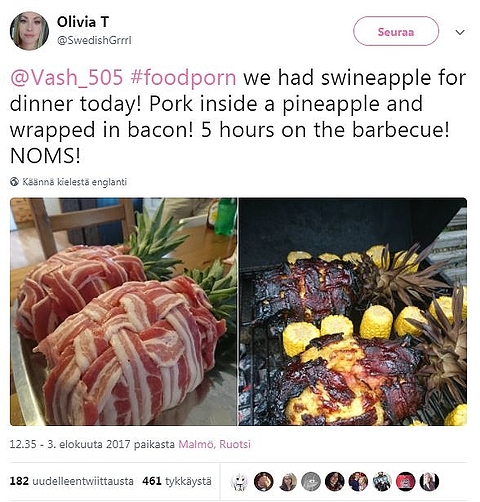480x502 pixels.
Task: Click Käännä kielestä englanti translate link
Action: click(x=75, y=182)
